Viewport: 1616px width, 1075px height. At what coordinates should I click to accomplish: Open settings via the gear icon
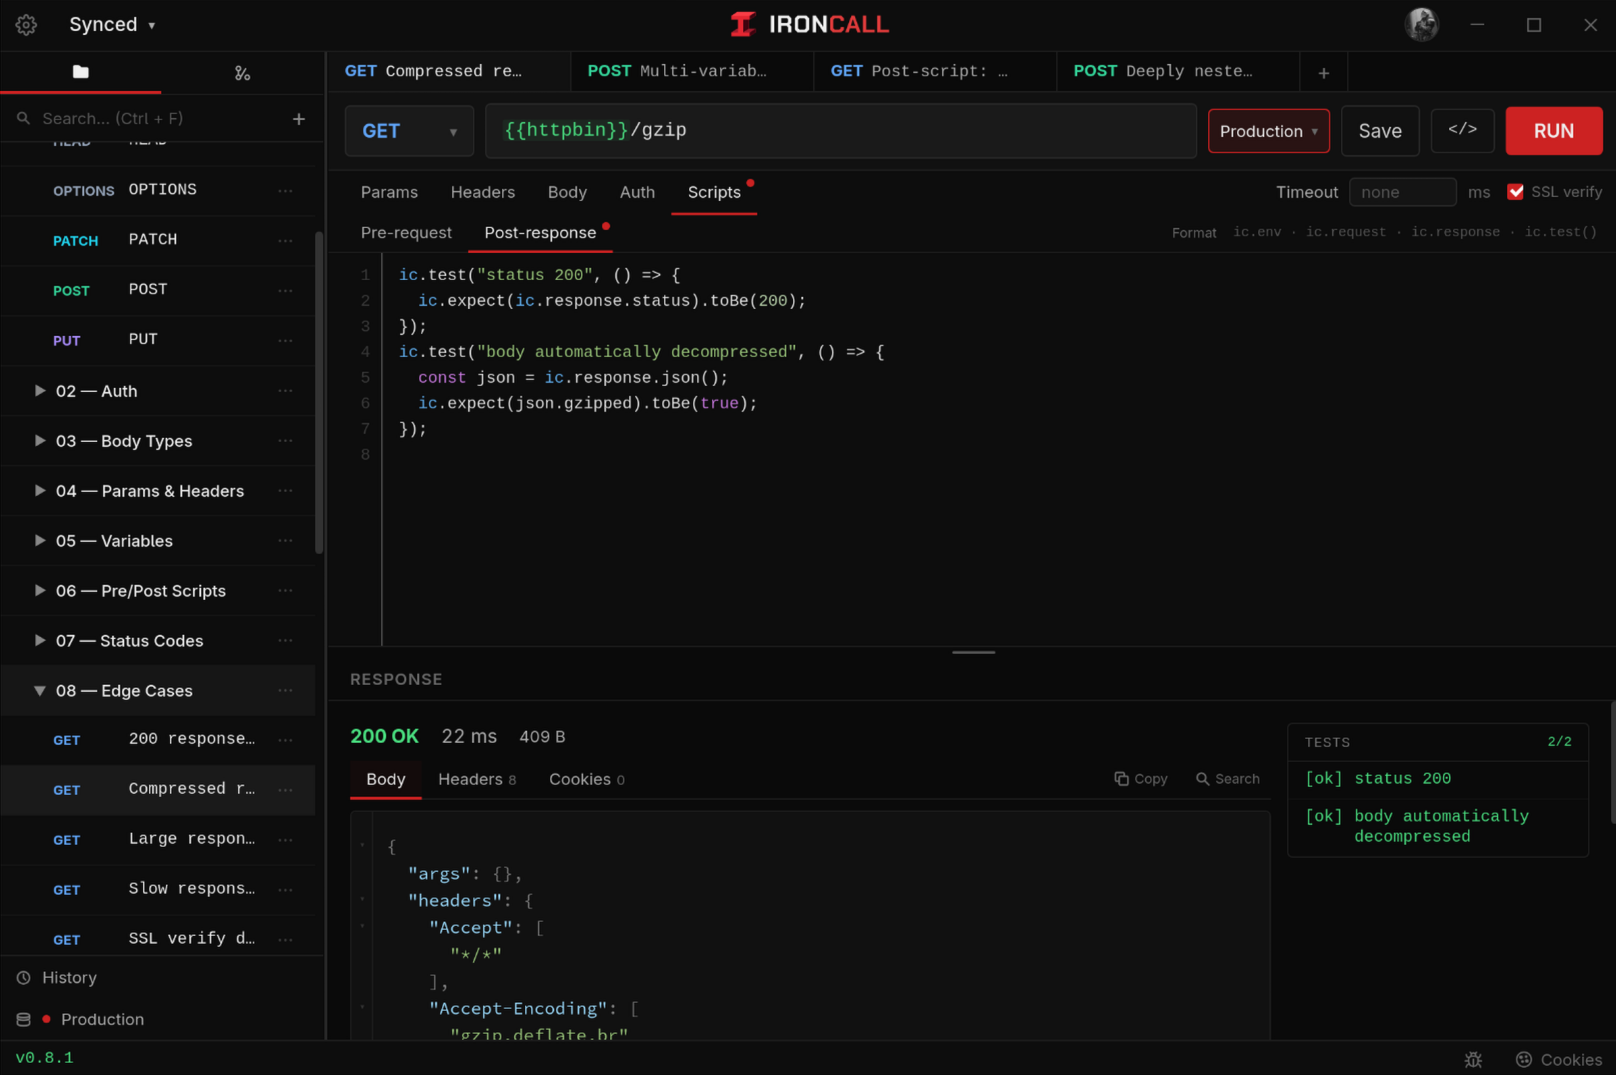(26, 25)
